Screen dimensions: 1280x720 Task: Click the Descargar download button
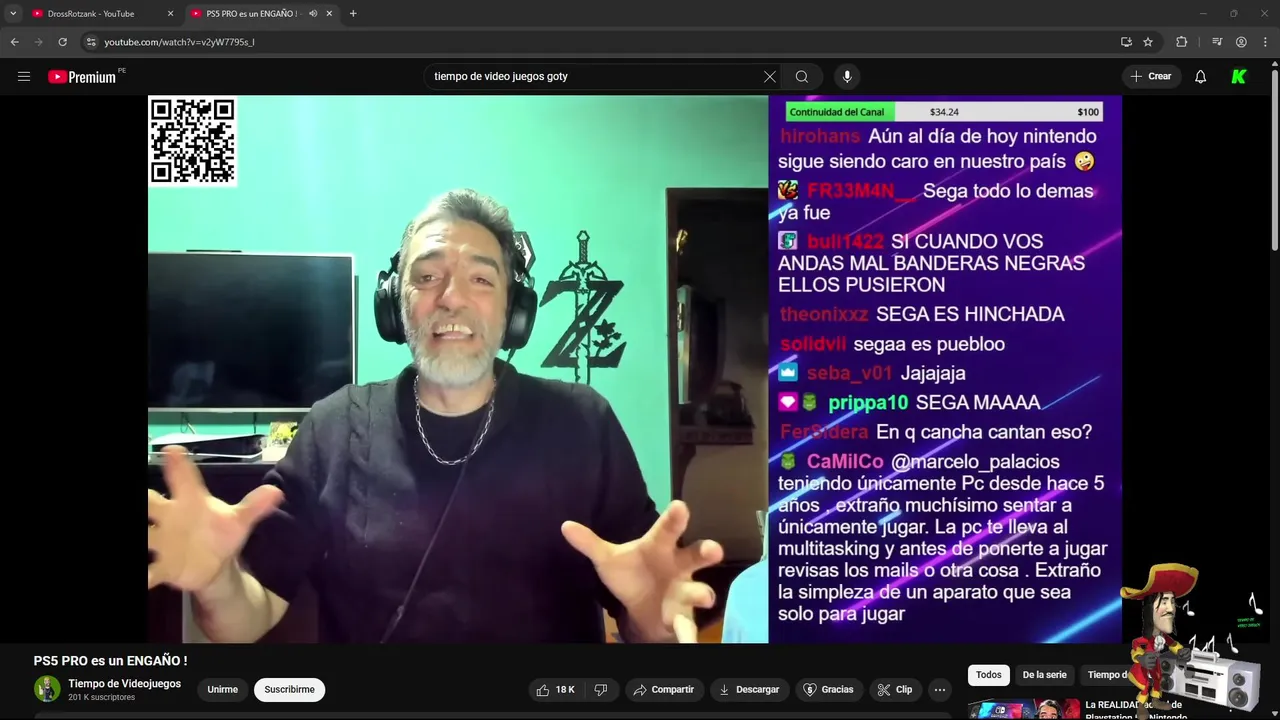click(749, 689)
